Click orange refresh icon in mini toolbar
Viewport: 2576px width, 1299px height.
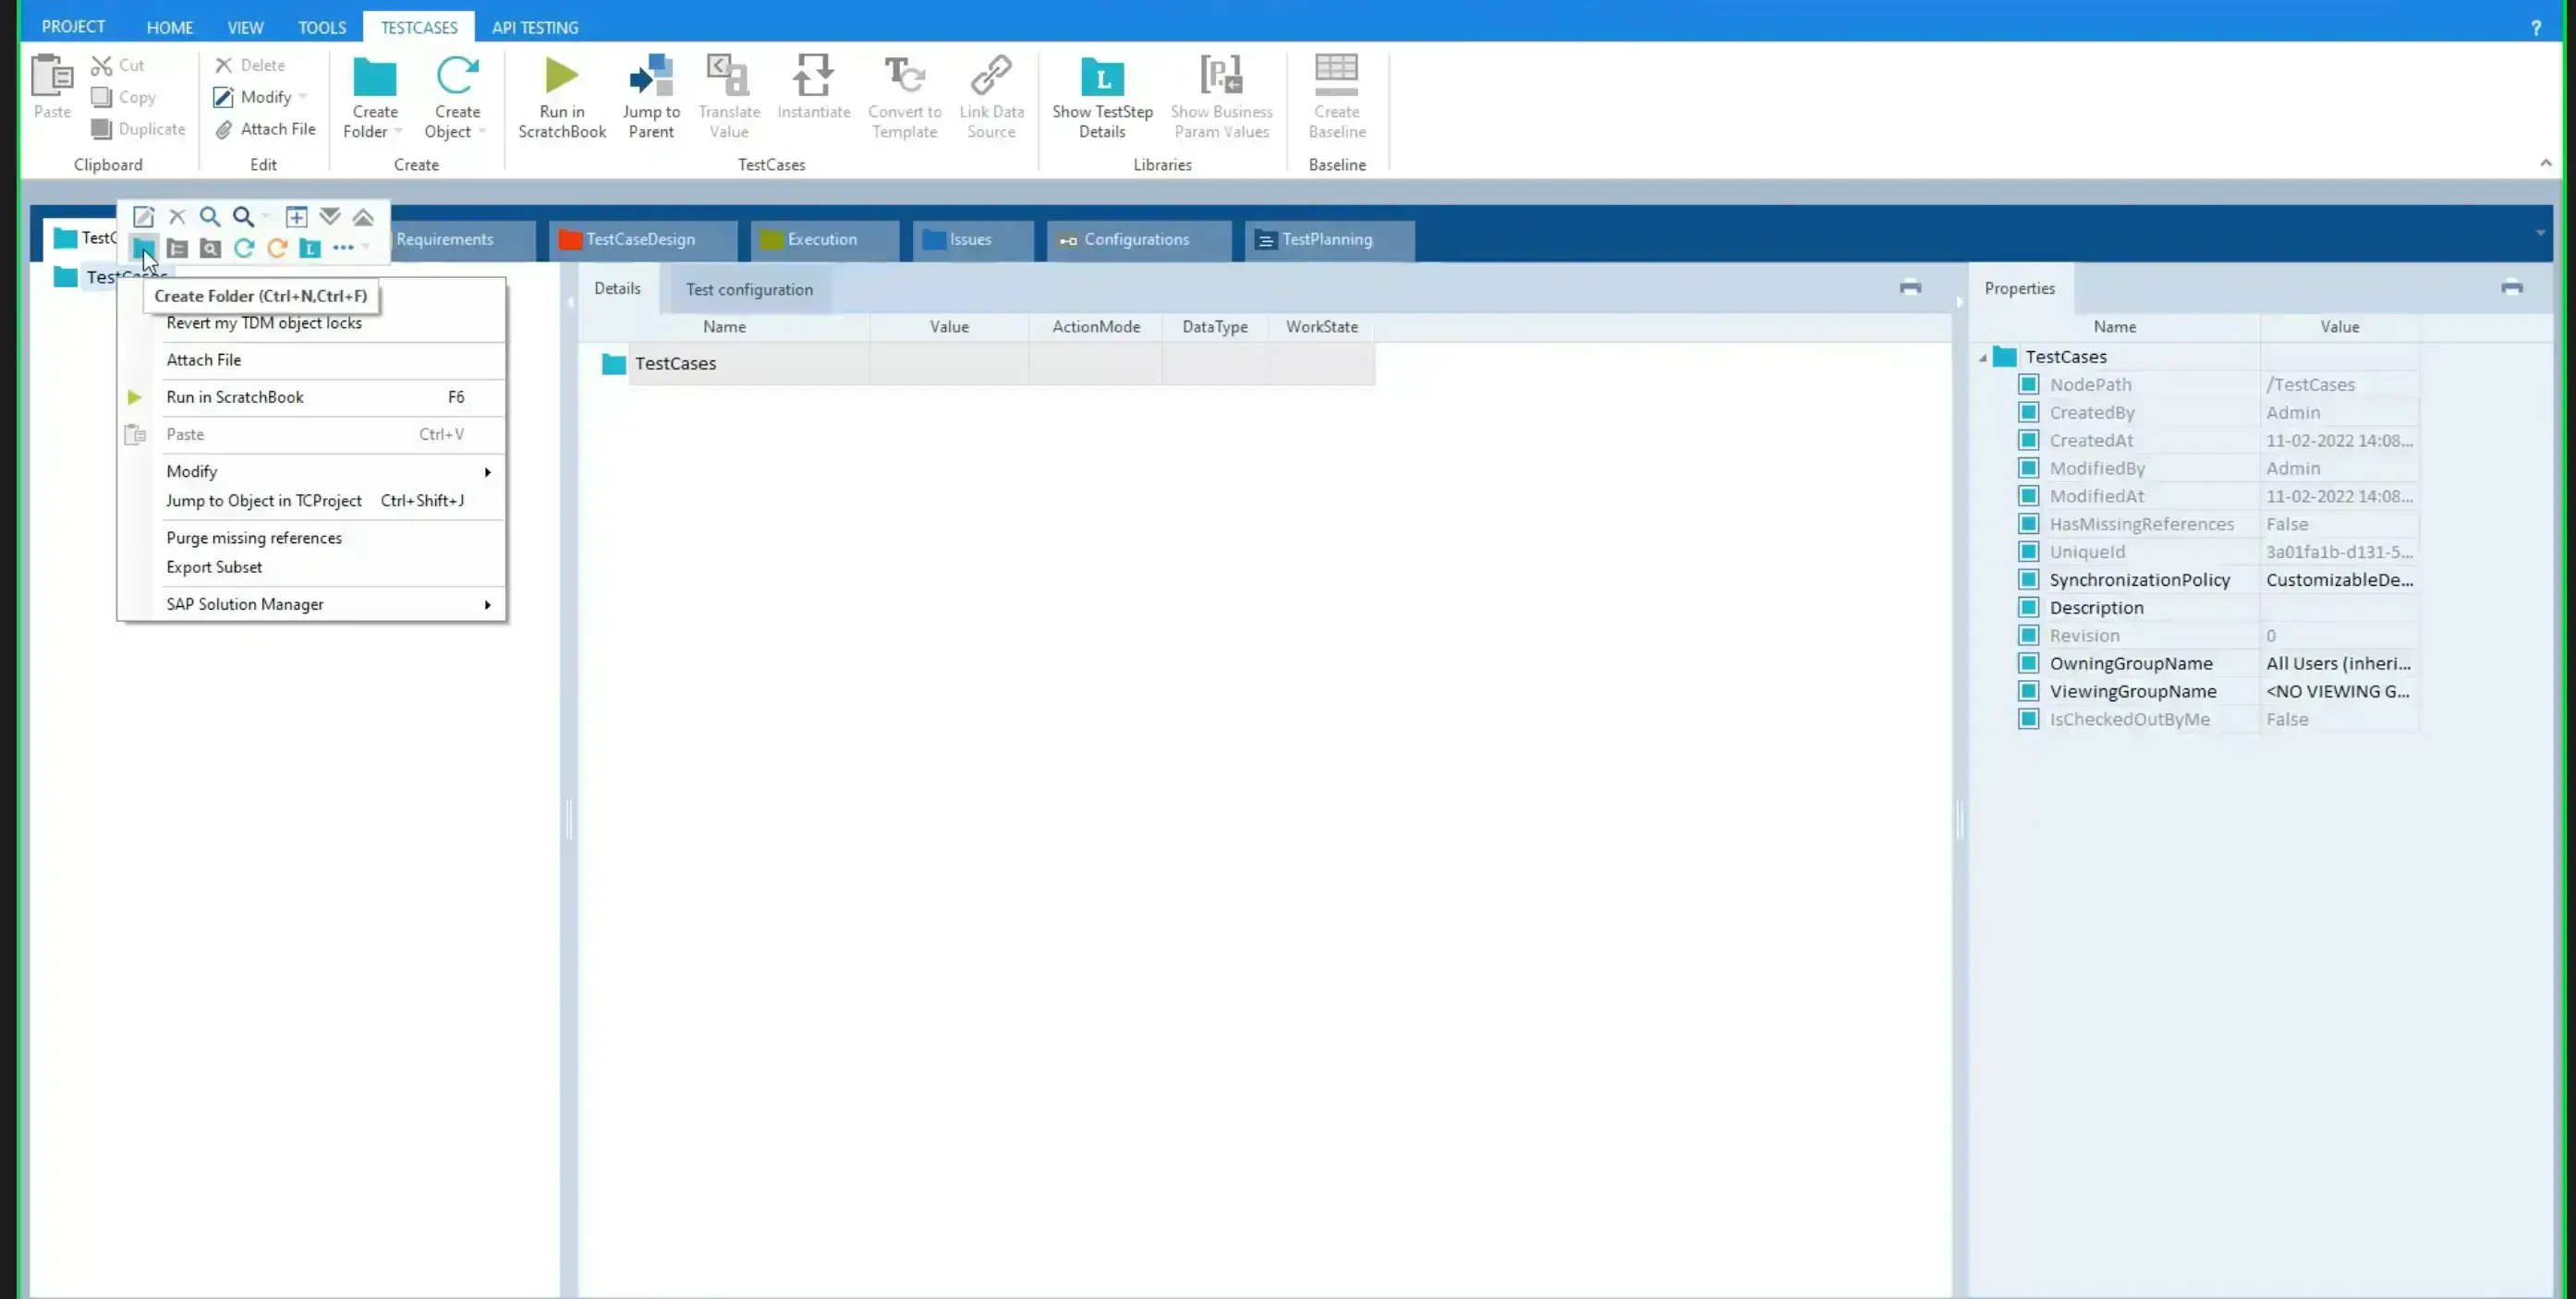pyautogui.click(x=277, y=248)
